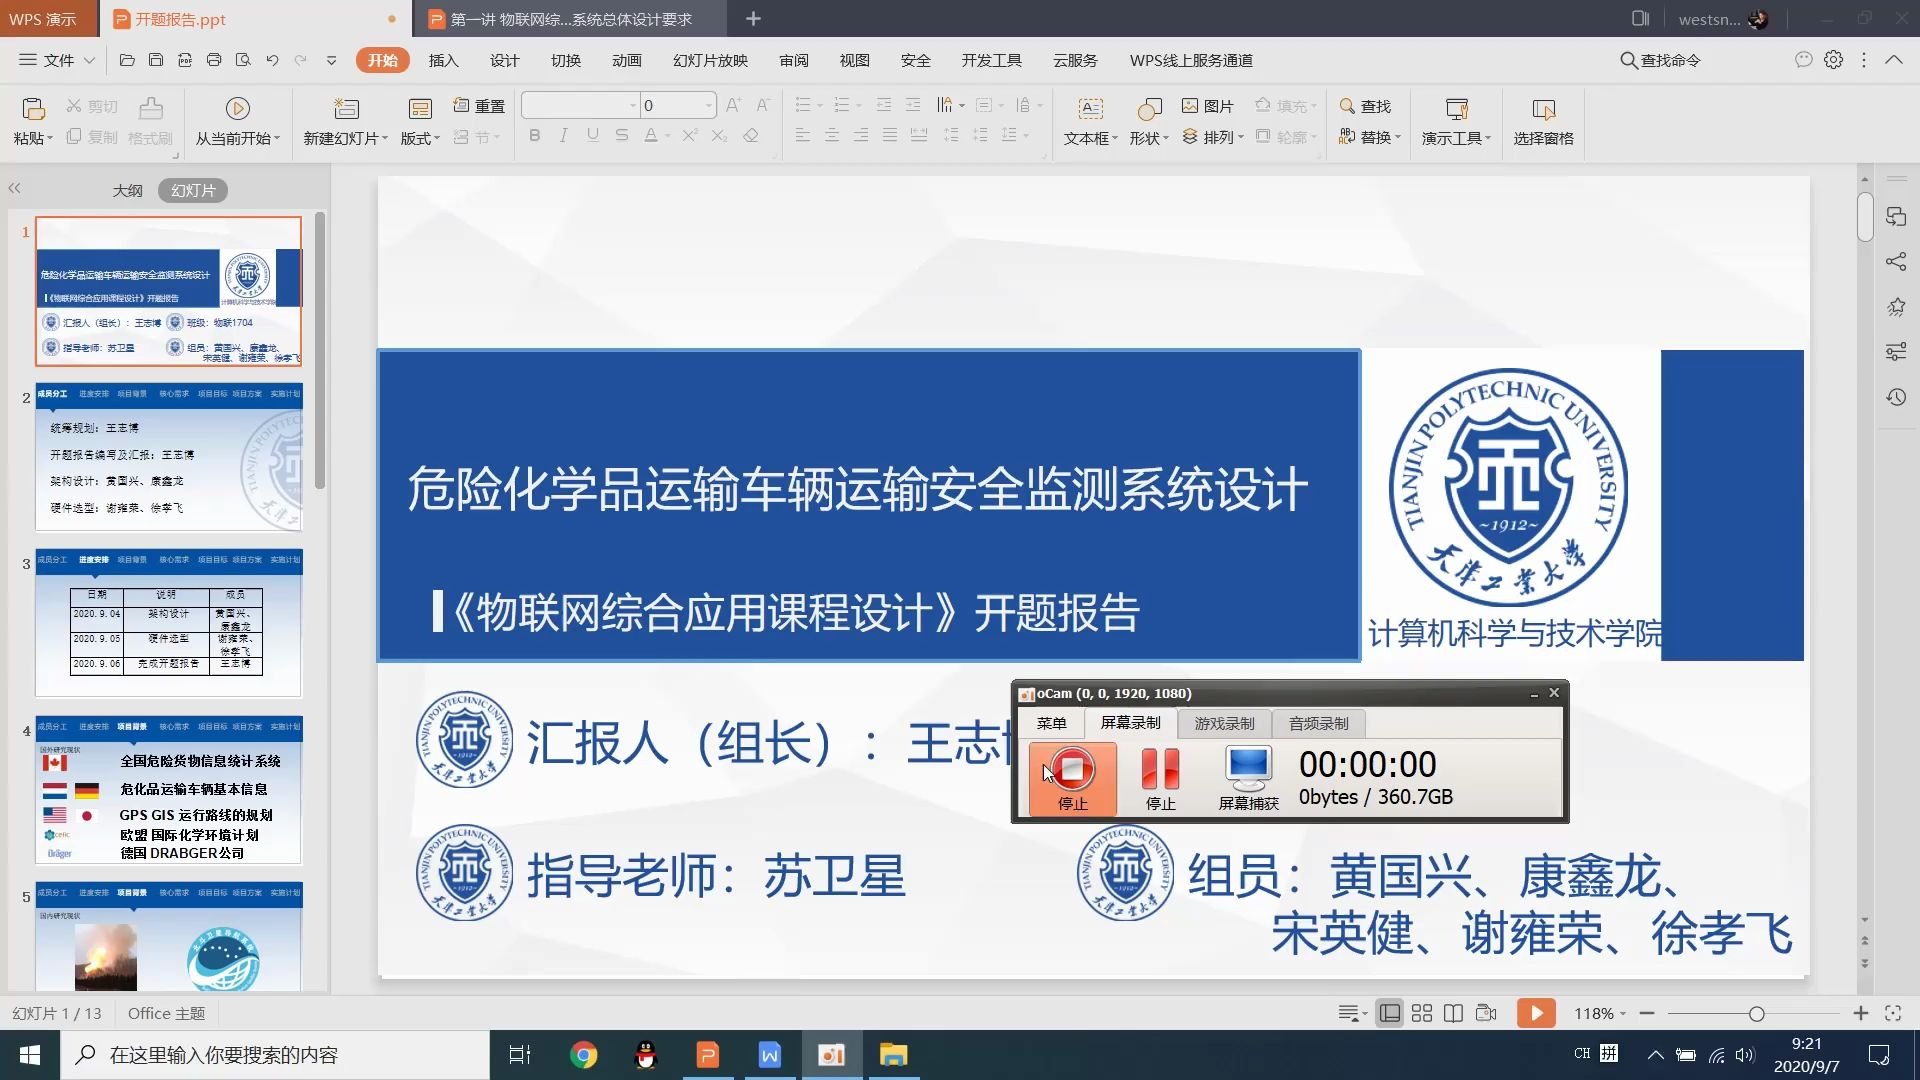Zoom out with minus button
This screenshot has height=1080, width=1920.
click(1647, 1013)
